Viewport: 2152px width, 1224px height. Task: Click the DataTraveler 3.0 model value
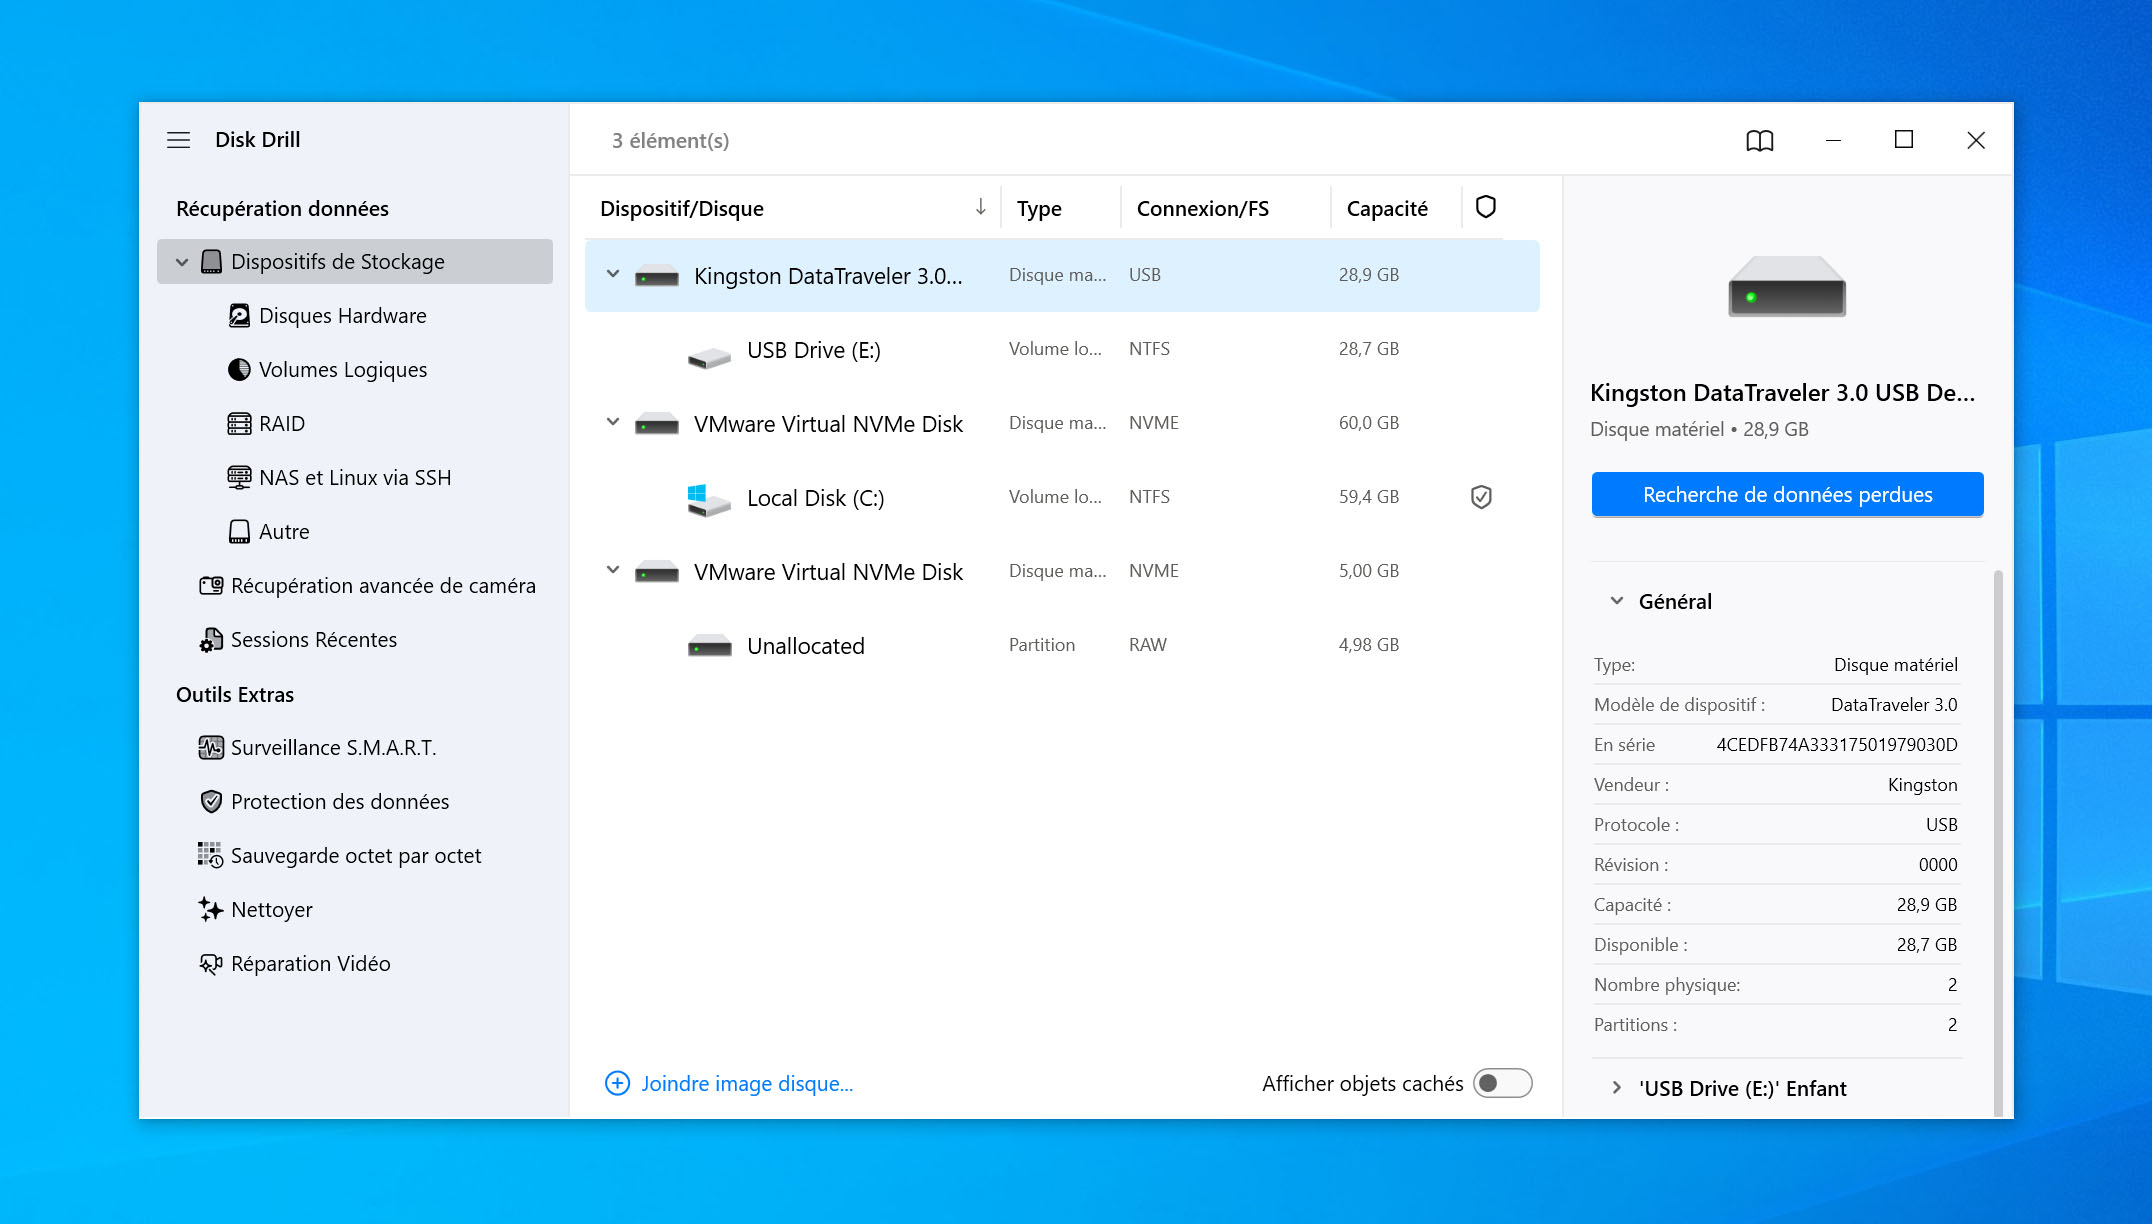point(1894,705)
